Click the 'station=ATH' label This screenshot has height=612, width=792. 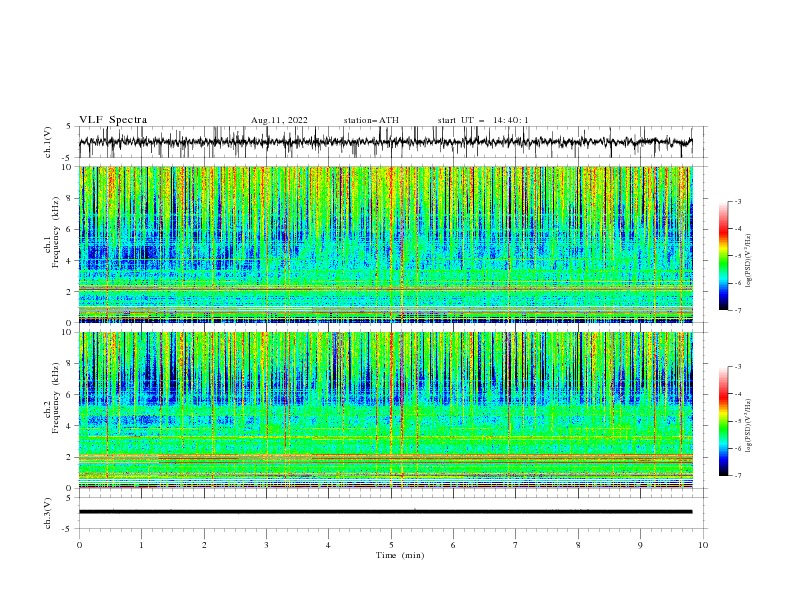point(371,120)
